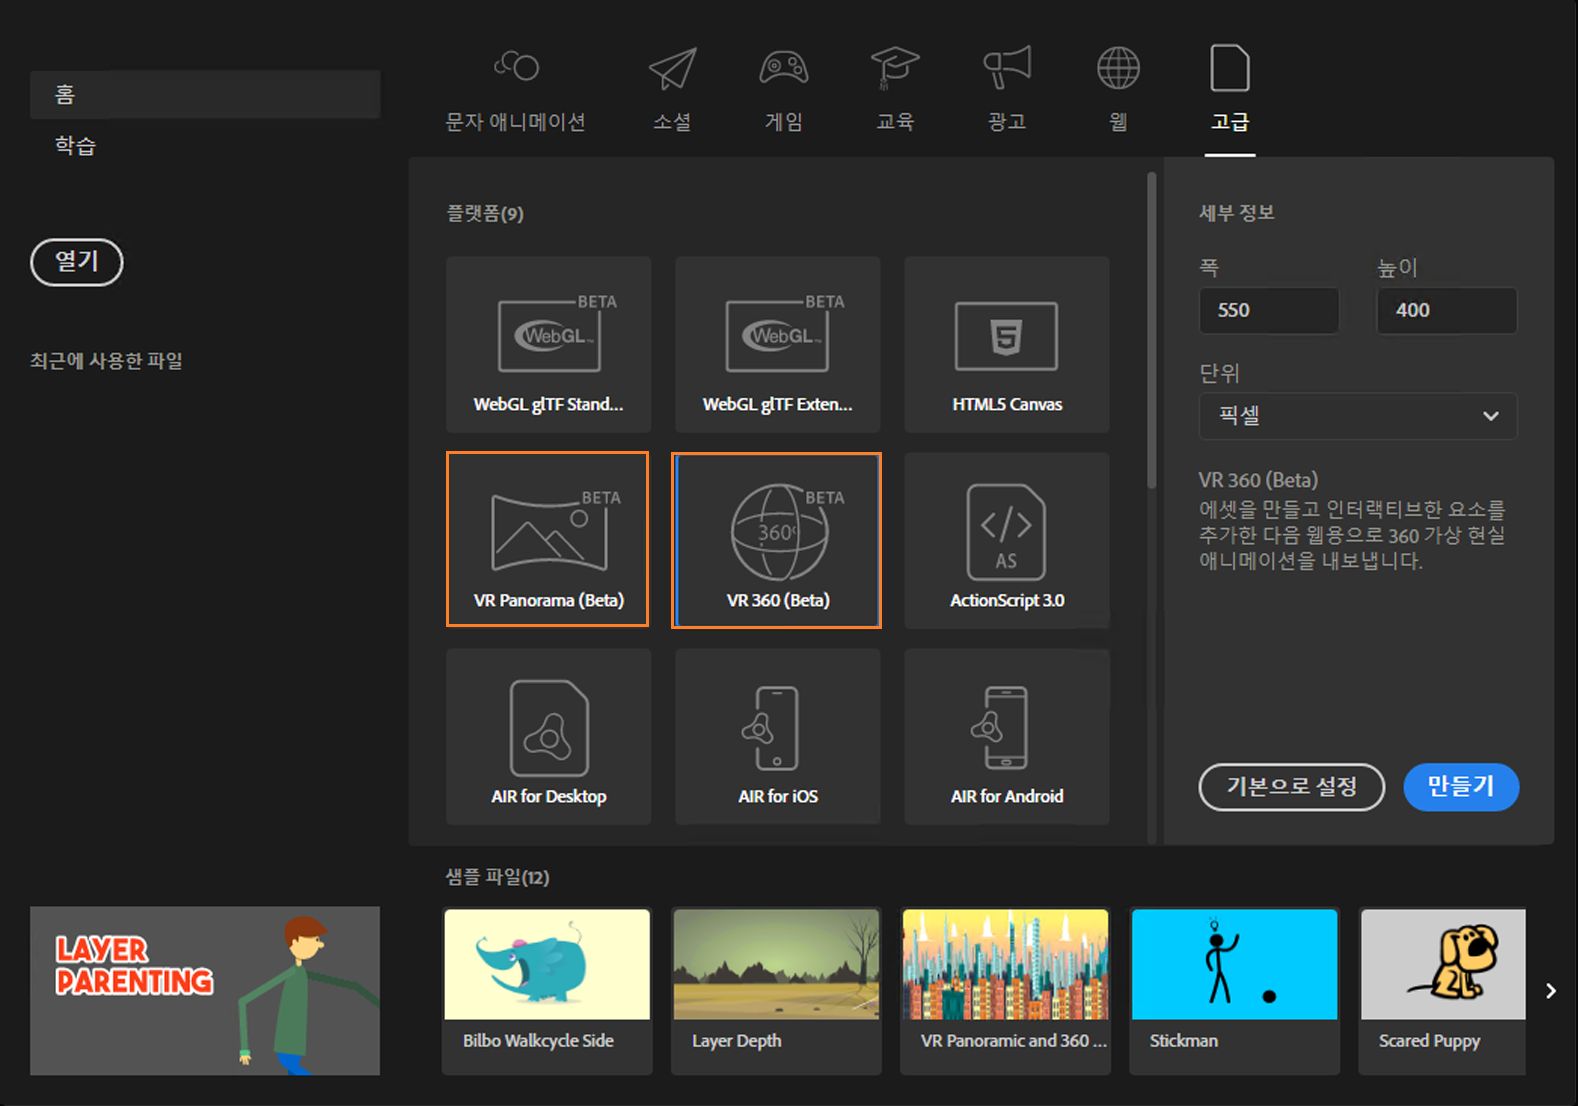The image size is (1578, 1106).
Task: Click the platform list vertical scrollbar
Action: click(1151, 330)
